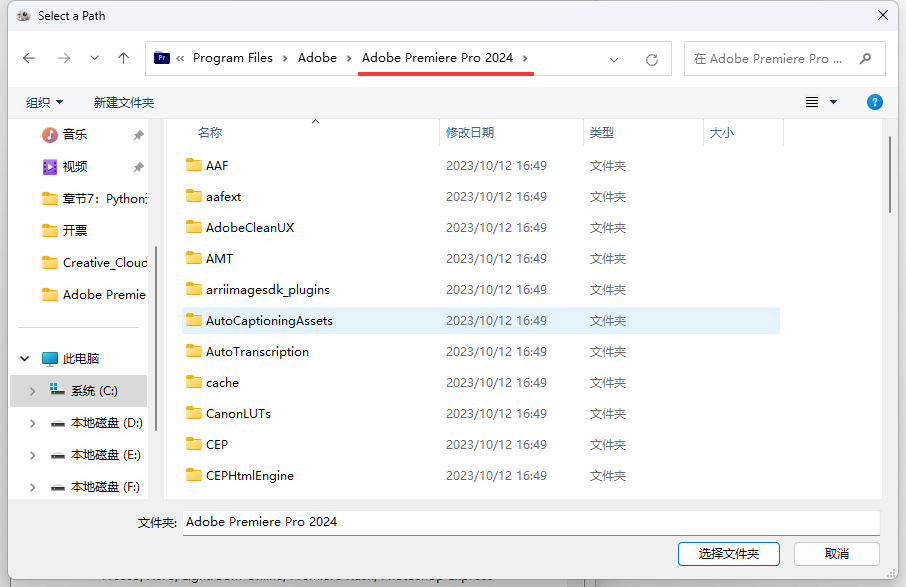The image size is (906, 587).
Task: Open the 开票 folder shortcut
Action: click(64, 231)
